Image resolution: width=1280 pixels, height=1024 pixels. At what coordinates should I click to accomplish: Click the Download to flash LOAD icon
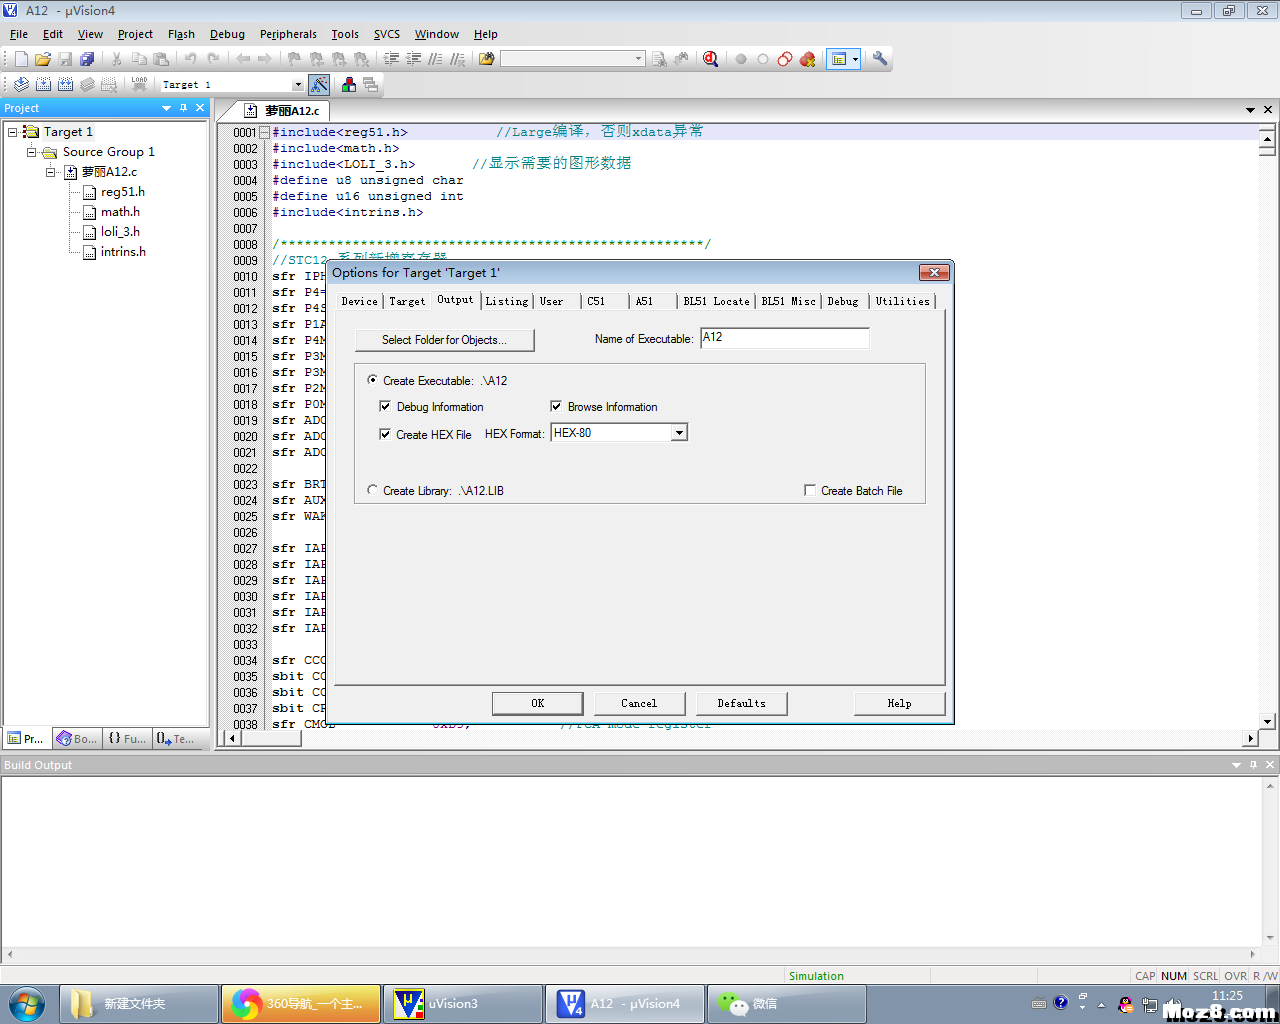coord(139,85)
